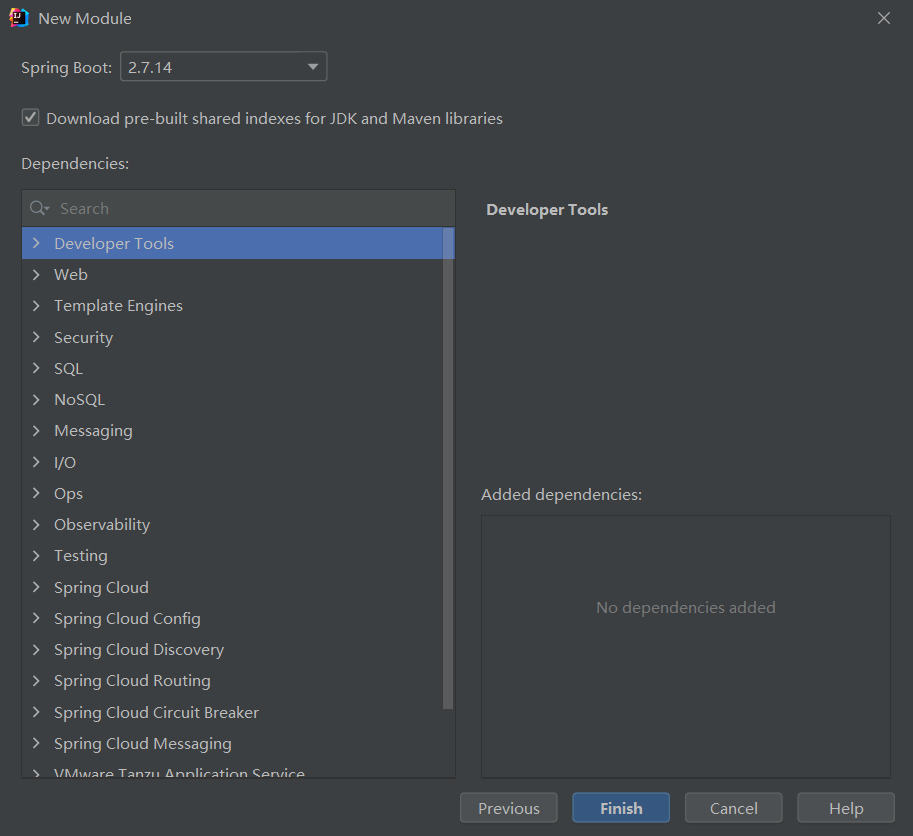Screen dimensions: 913x836
Task: Go back with the Previous button
Action: (x=508, y=808)
